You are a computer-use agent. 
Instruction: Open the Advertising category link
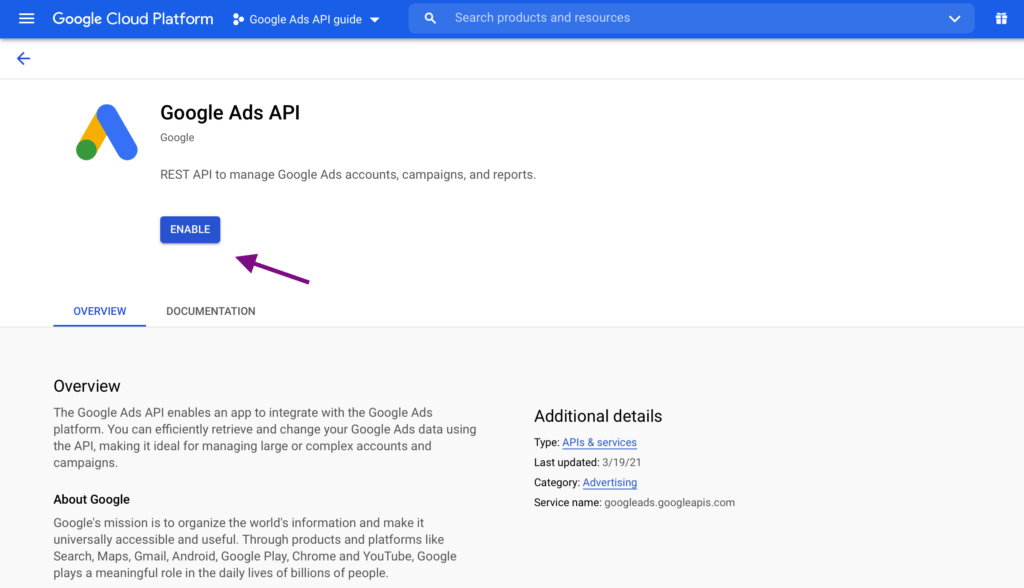pos(610,482)
